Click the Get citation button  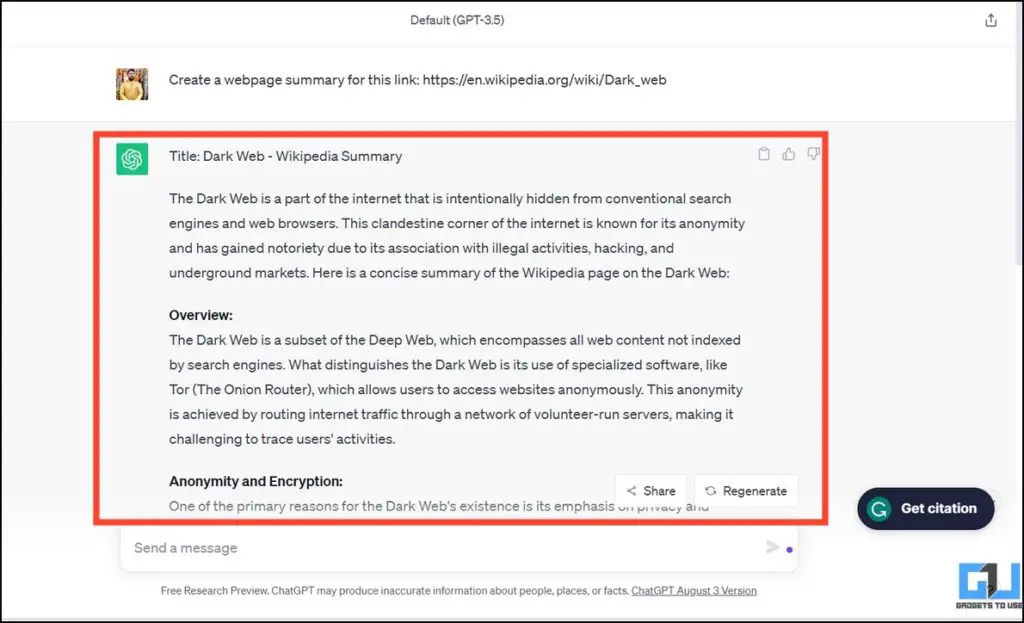coord(925,508)
